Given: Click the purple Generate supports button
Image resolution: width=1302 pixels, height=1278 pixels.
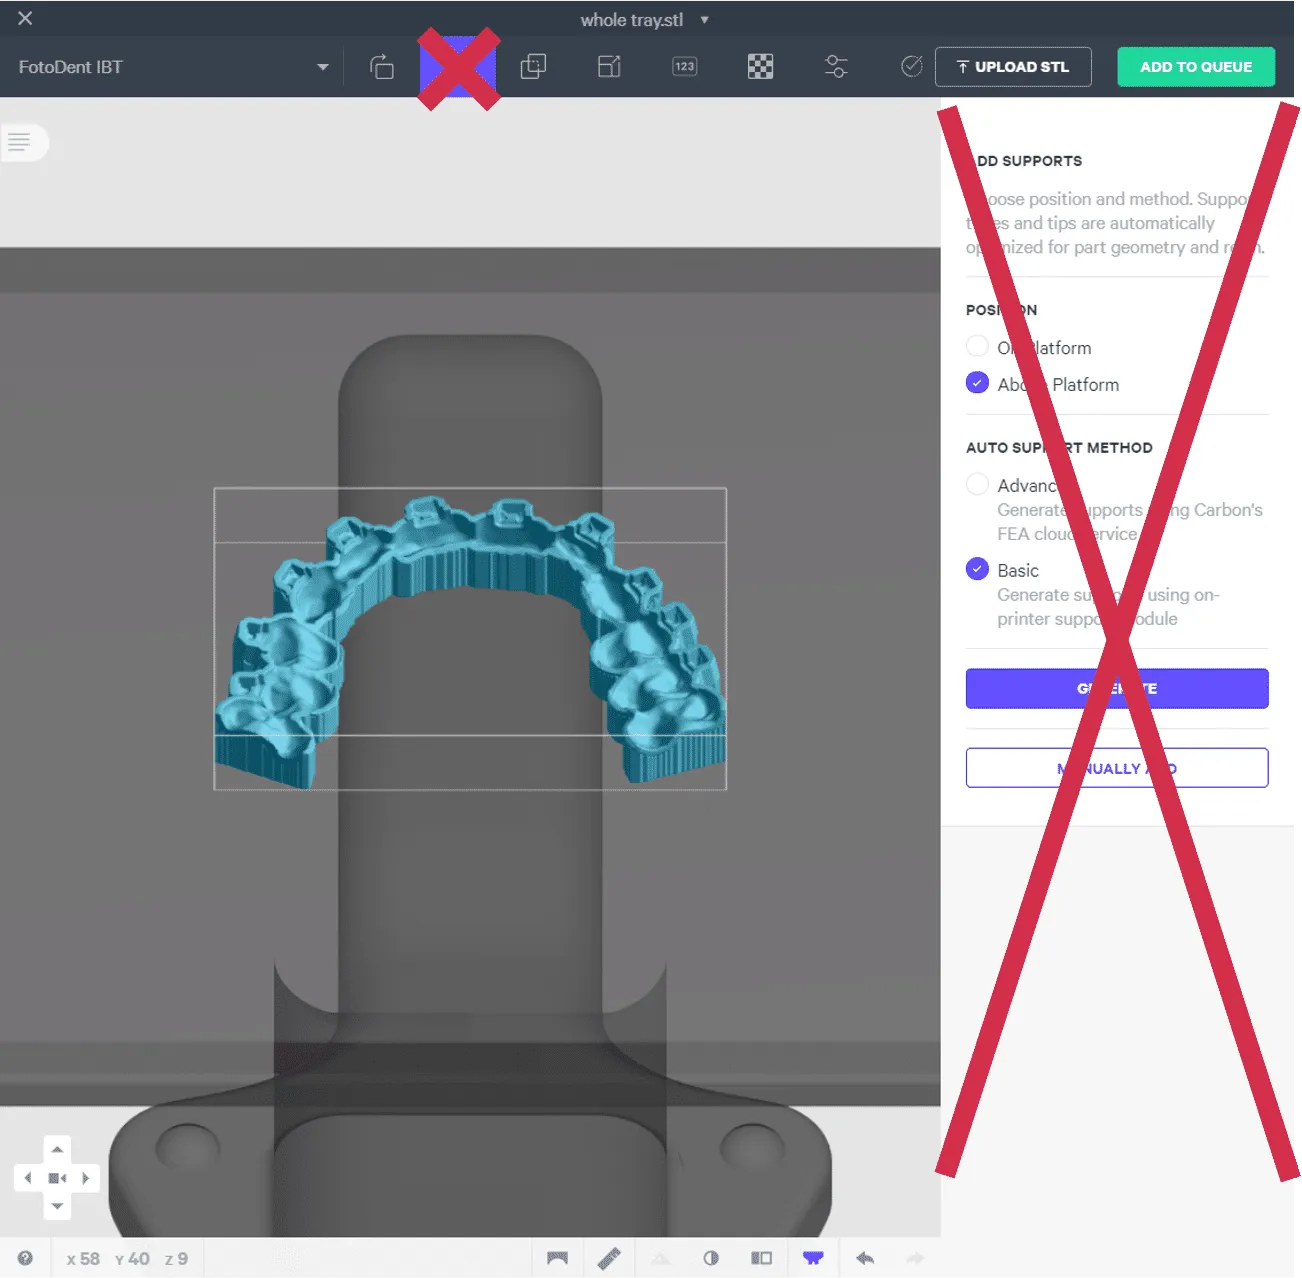Looking at the screenshot, I should [x=1117, y=688].
